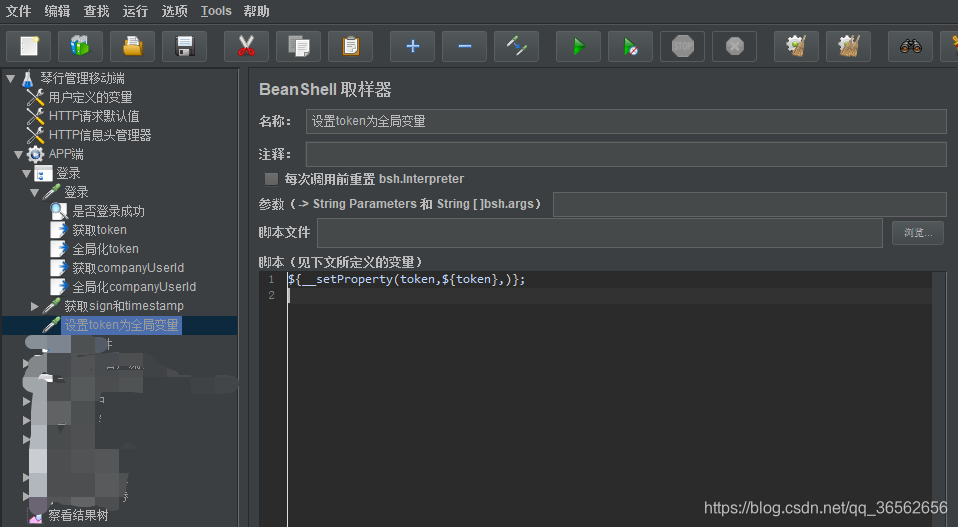The image size is (958, 527).
Task: Open the Tools menu
Action: tap(216, 11)
